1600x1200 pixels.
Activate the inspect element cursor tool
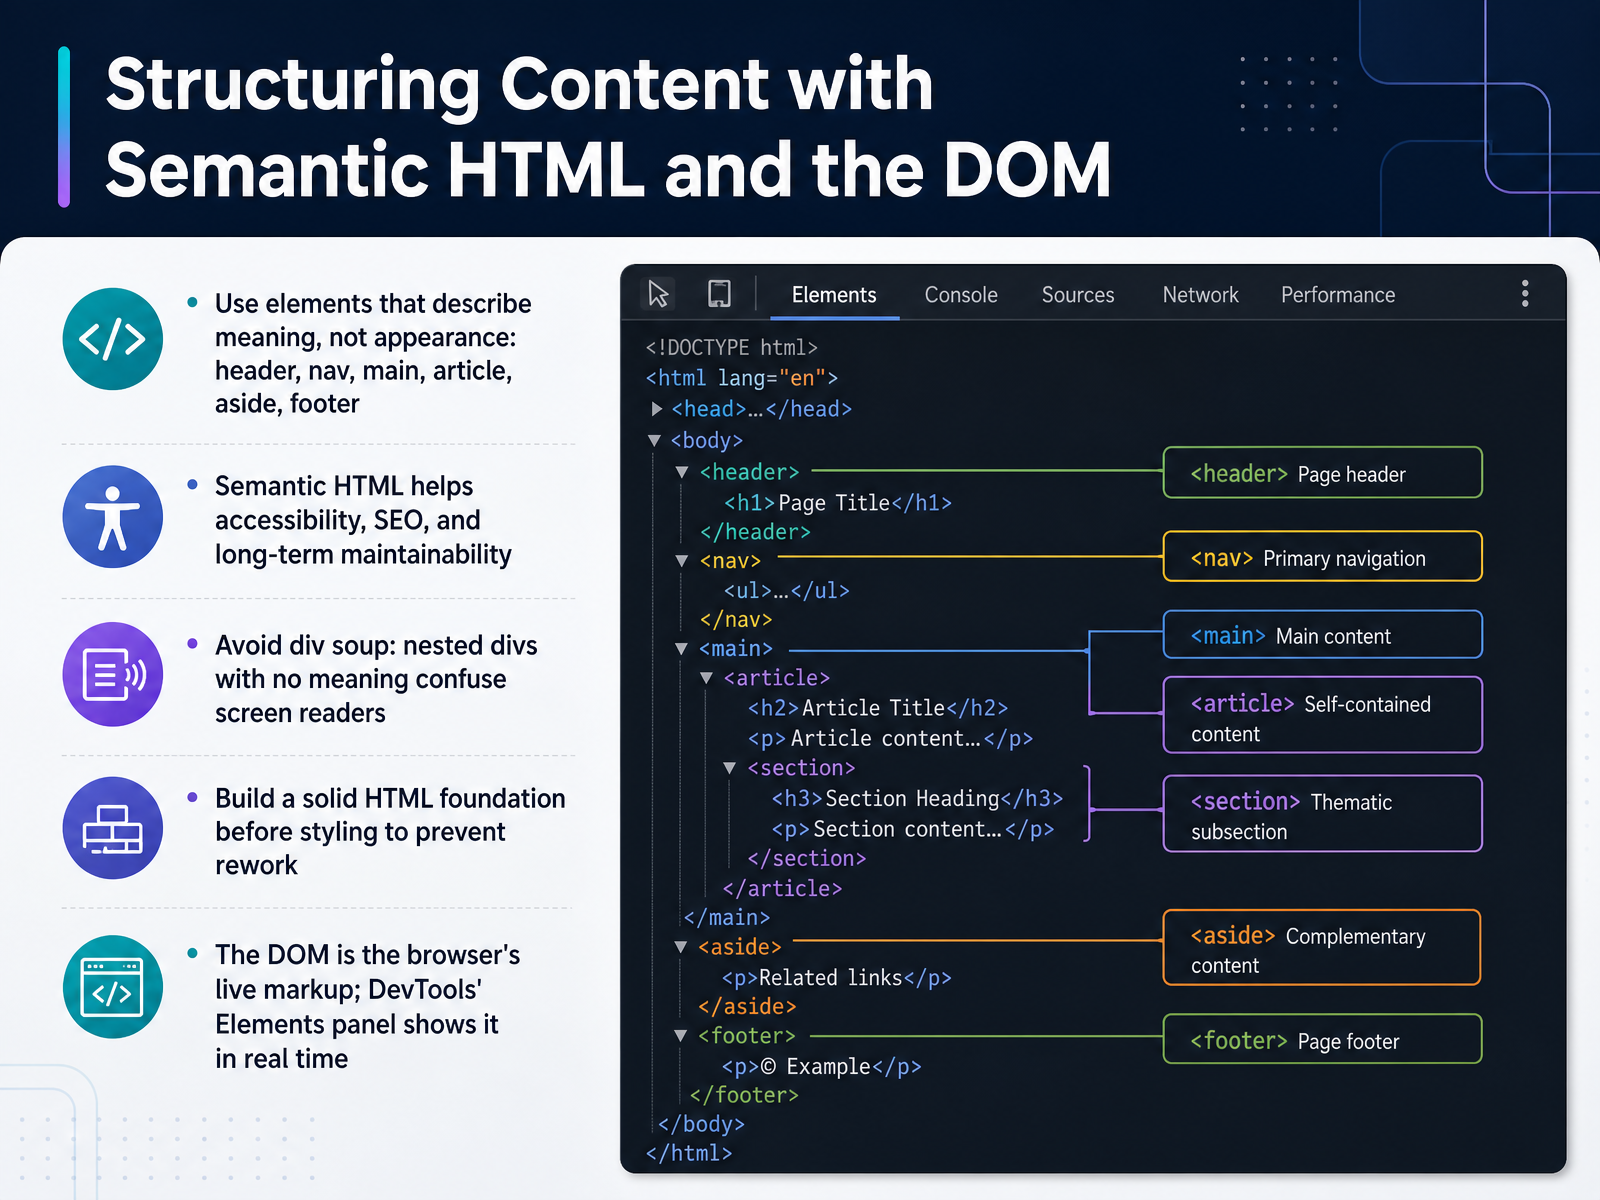(658, 294)
